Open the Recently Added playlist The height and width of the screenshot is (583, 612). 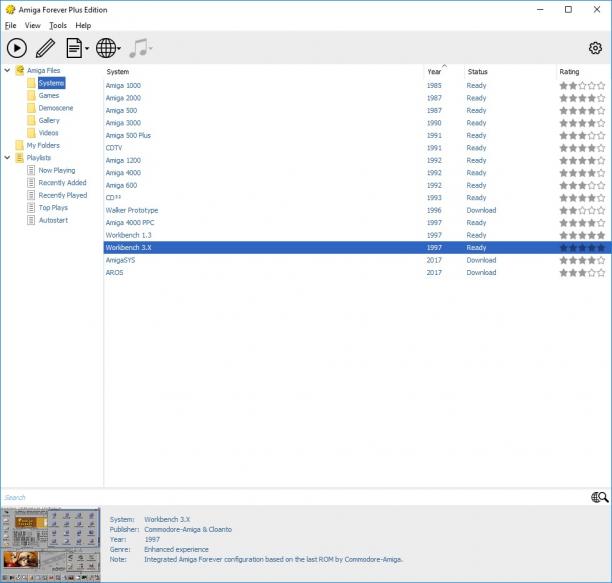point(62,183)
